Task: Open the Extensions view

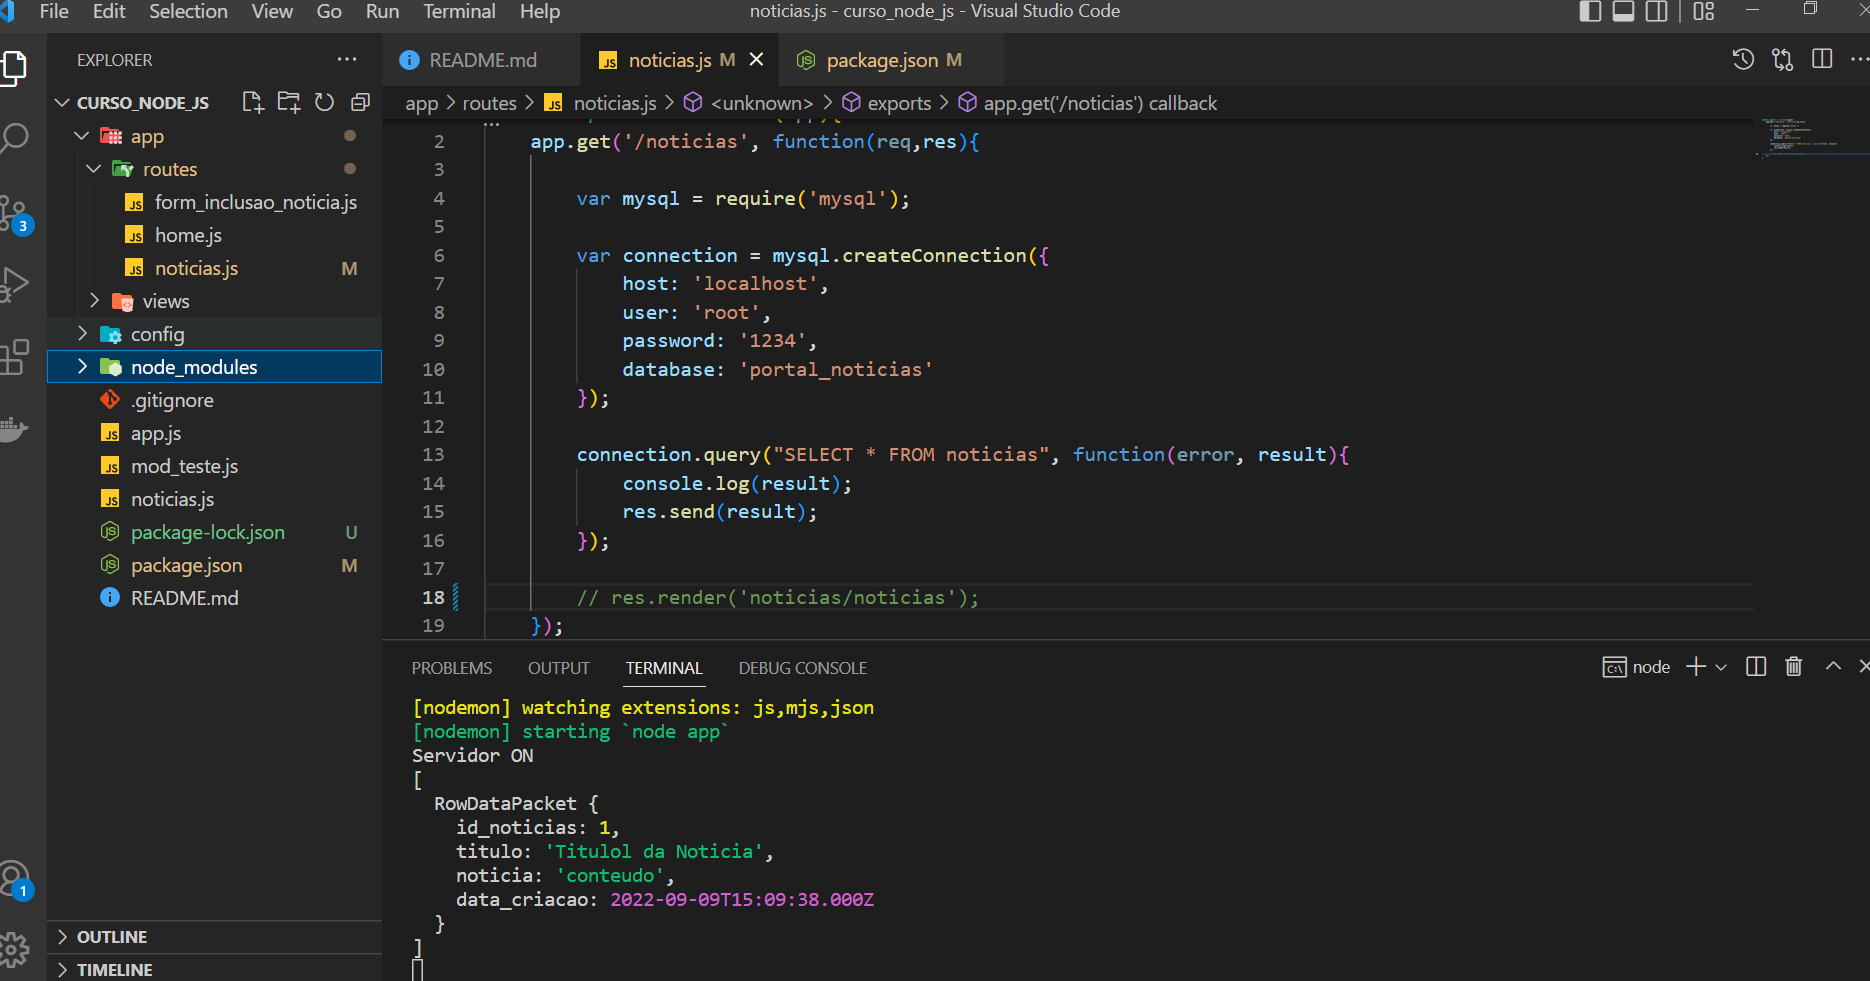Action: (x=15, y=357)
